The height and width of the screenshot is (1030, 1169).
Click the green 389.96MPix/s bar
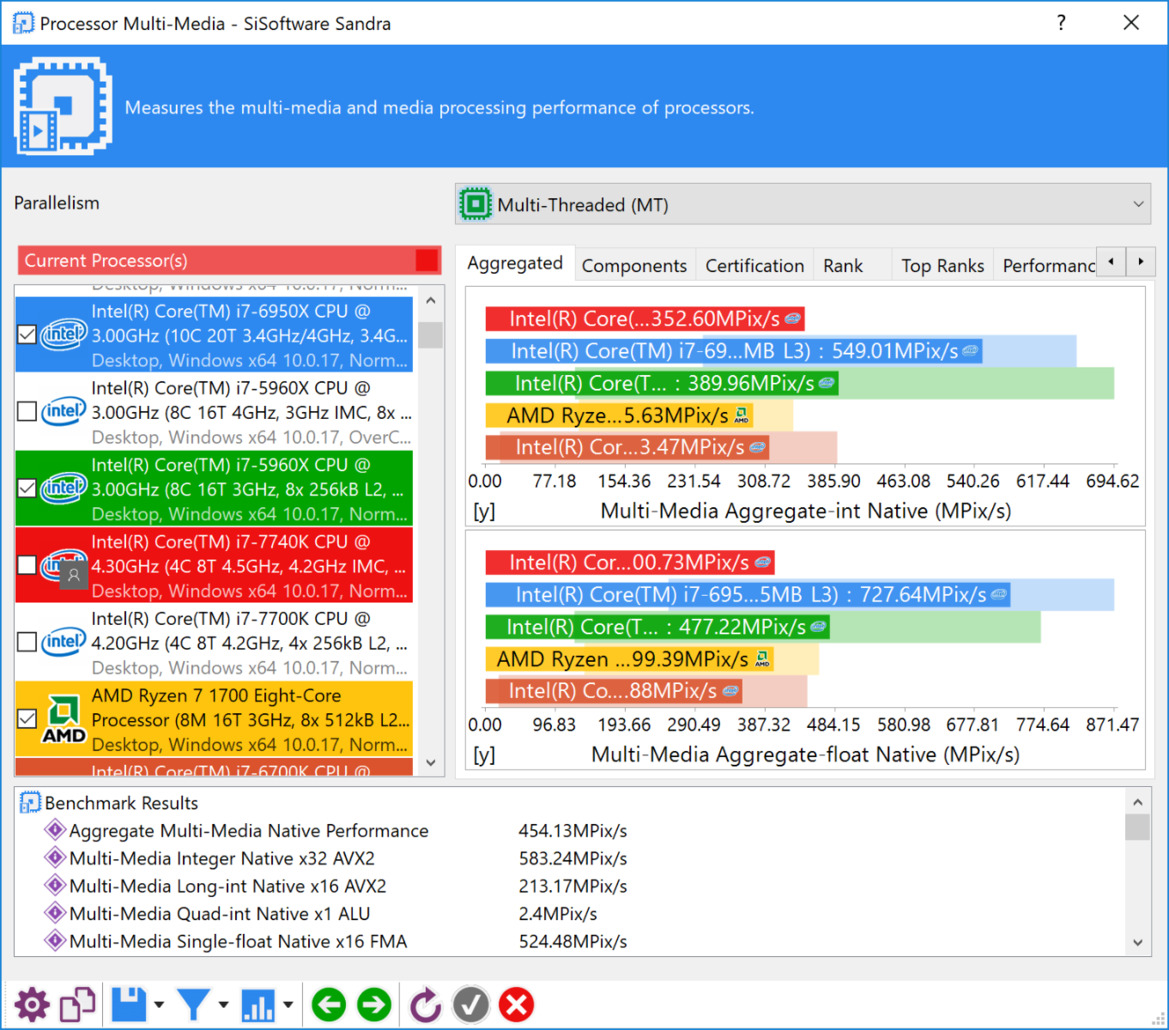(x=662, y=383)
